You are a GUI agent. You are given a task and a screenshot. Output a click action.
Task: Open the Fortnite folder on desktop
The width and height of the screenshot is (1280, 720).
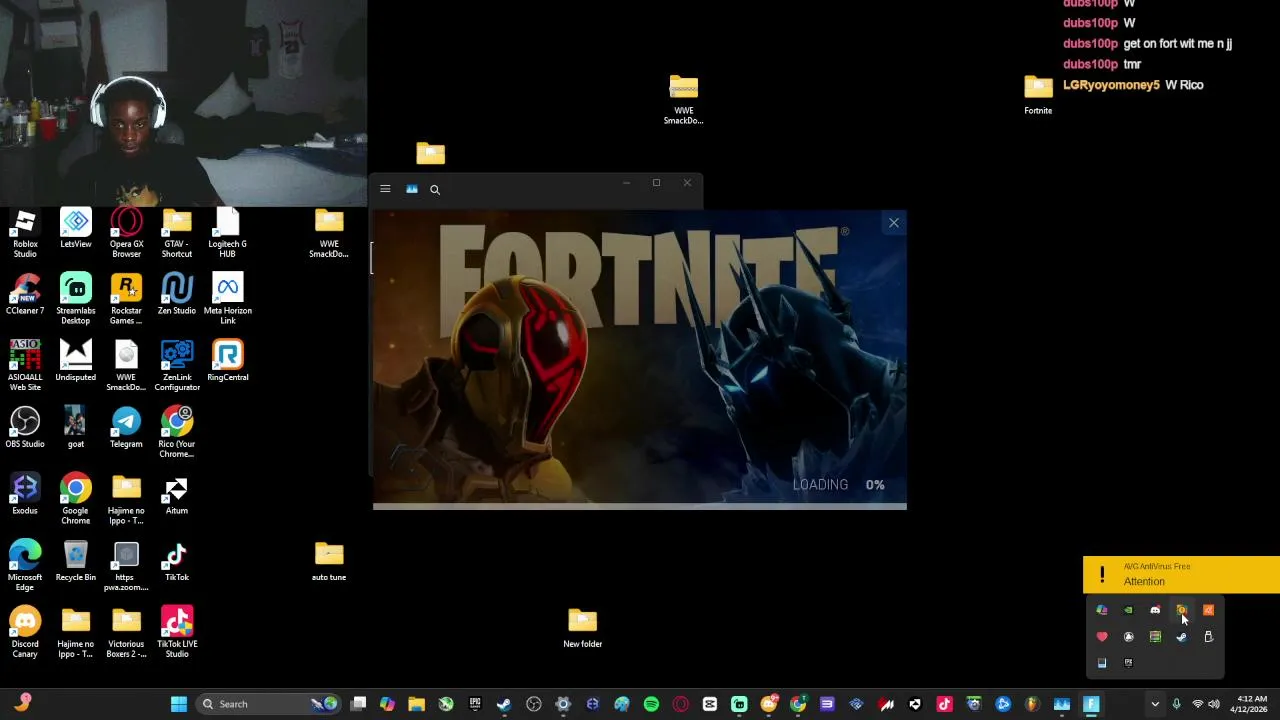coord(1038,95)
